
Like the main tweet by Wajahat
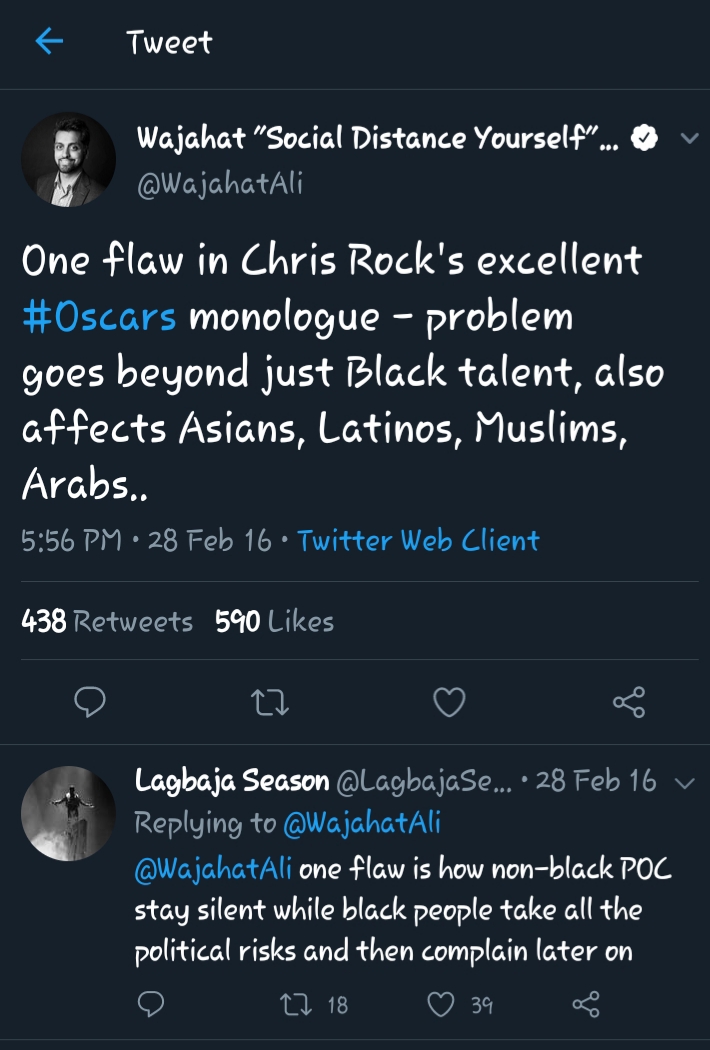(x=449, y=702)
